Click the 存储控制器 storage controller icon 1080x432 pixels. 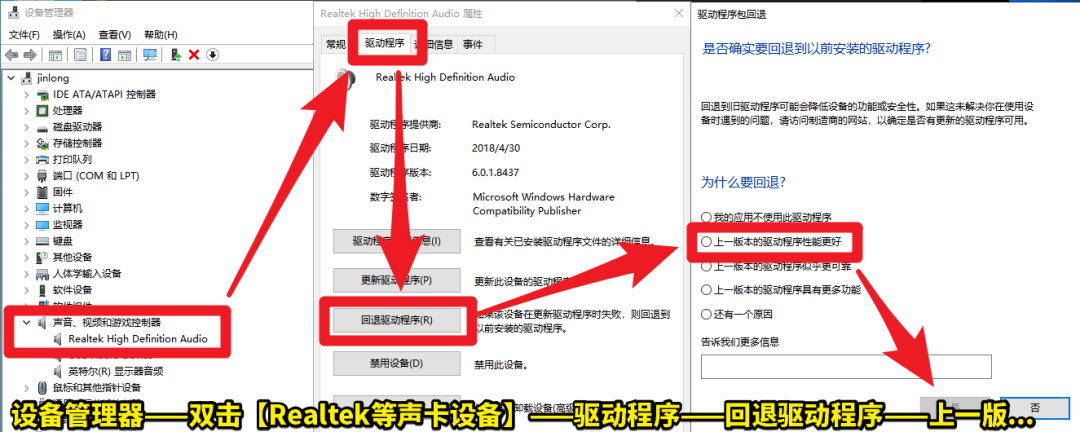(42, 143)
